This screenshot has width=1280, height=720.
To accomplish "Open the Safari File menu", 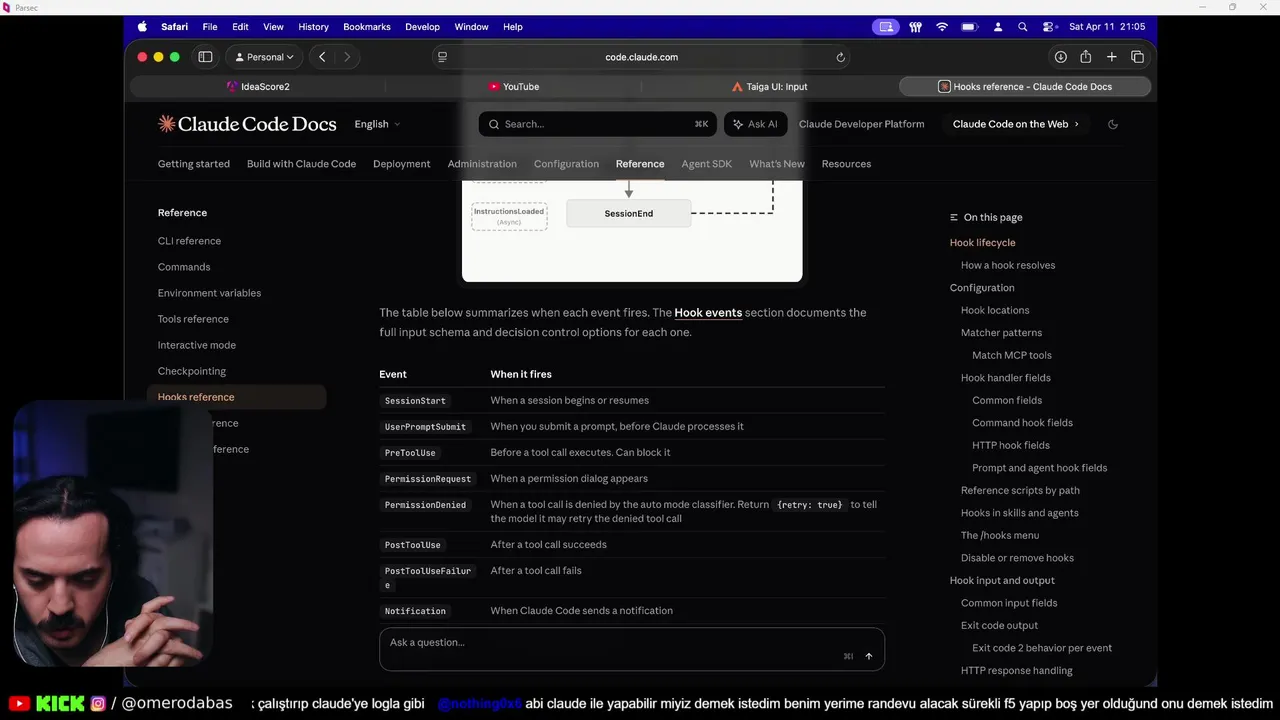I will (210, 27).
